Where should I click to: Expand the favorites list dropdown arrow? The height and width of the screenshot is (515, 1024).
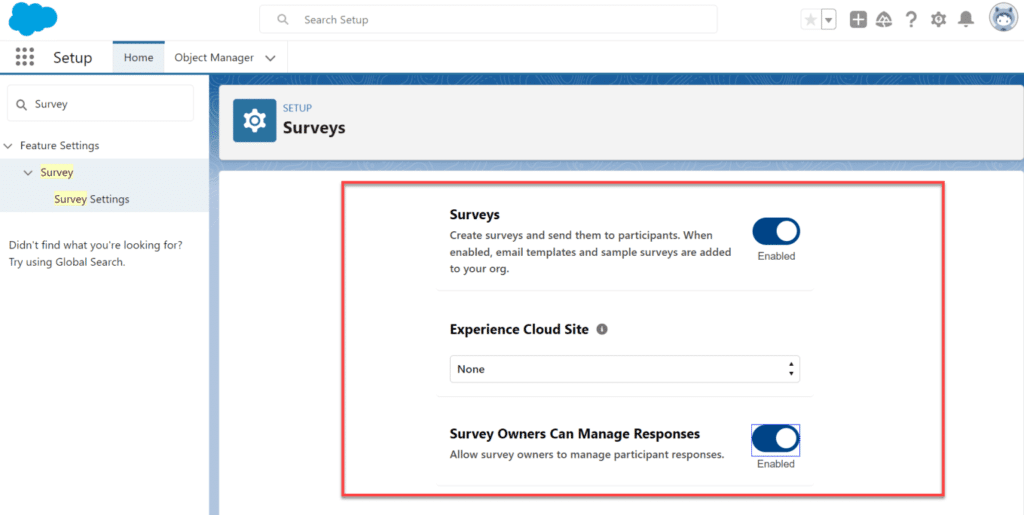tap(829, 20)
